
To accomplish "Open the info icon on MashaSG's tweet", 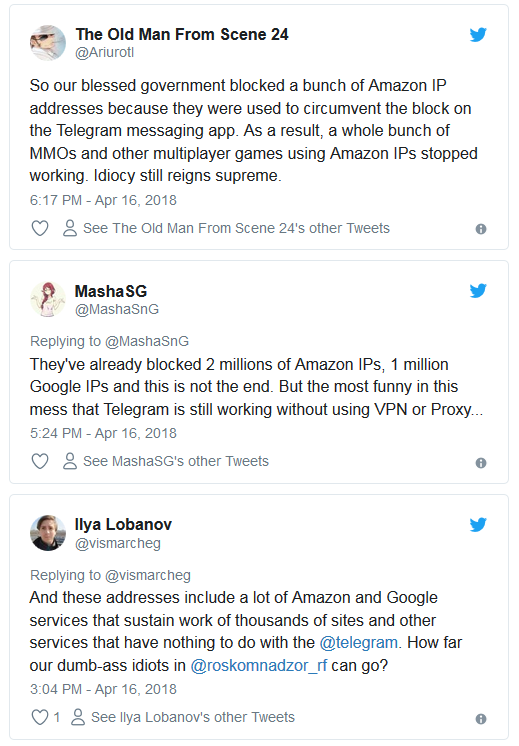I will click(x=481, y=462).
